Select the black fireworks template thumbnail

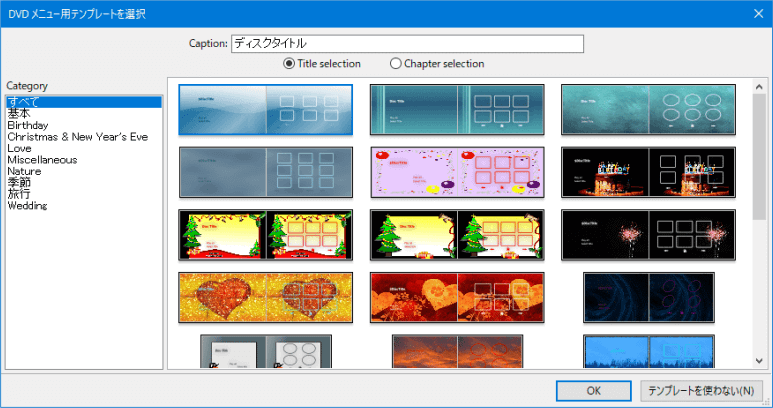point(647,234)
